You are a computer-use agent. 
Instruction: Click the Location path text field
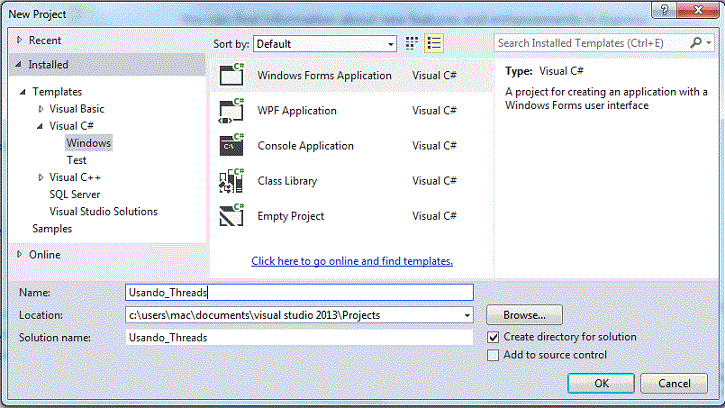[x=294, y=315]
